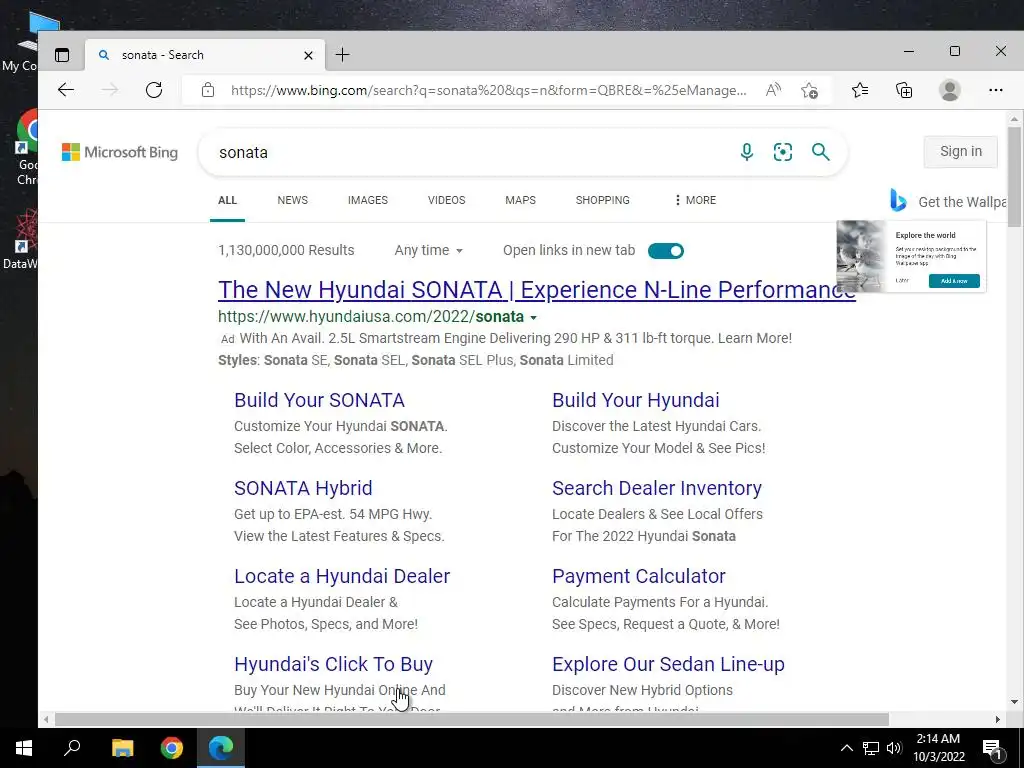Click the browser address bar URL

point(488,90)
